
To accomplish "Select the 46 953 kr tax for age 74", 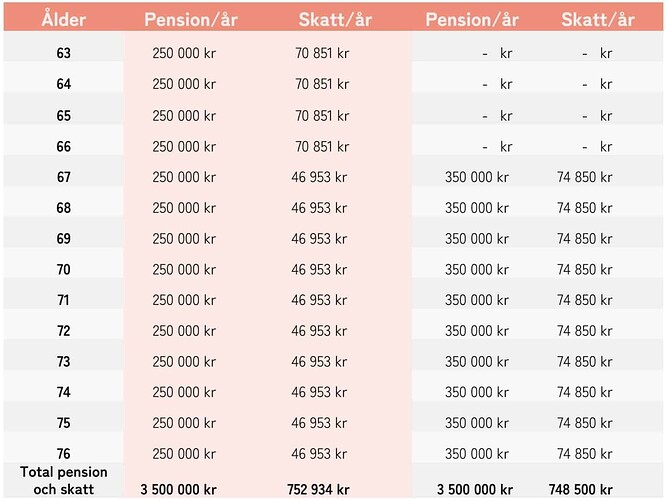I will (x=320, y=393).
